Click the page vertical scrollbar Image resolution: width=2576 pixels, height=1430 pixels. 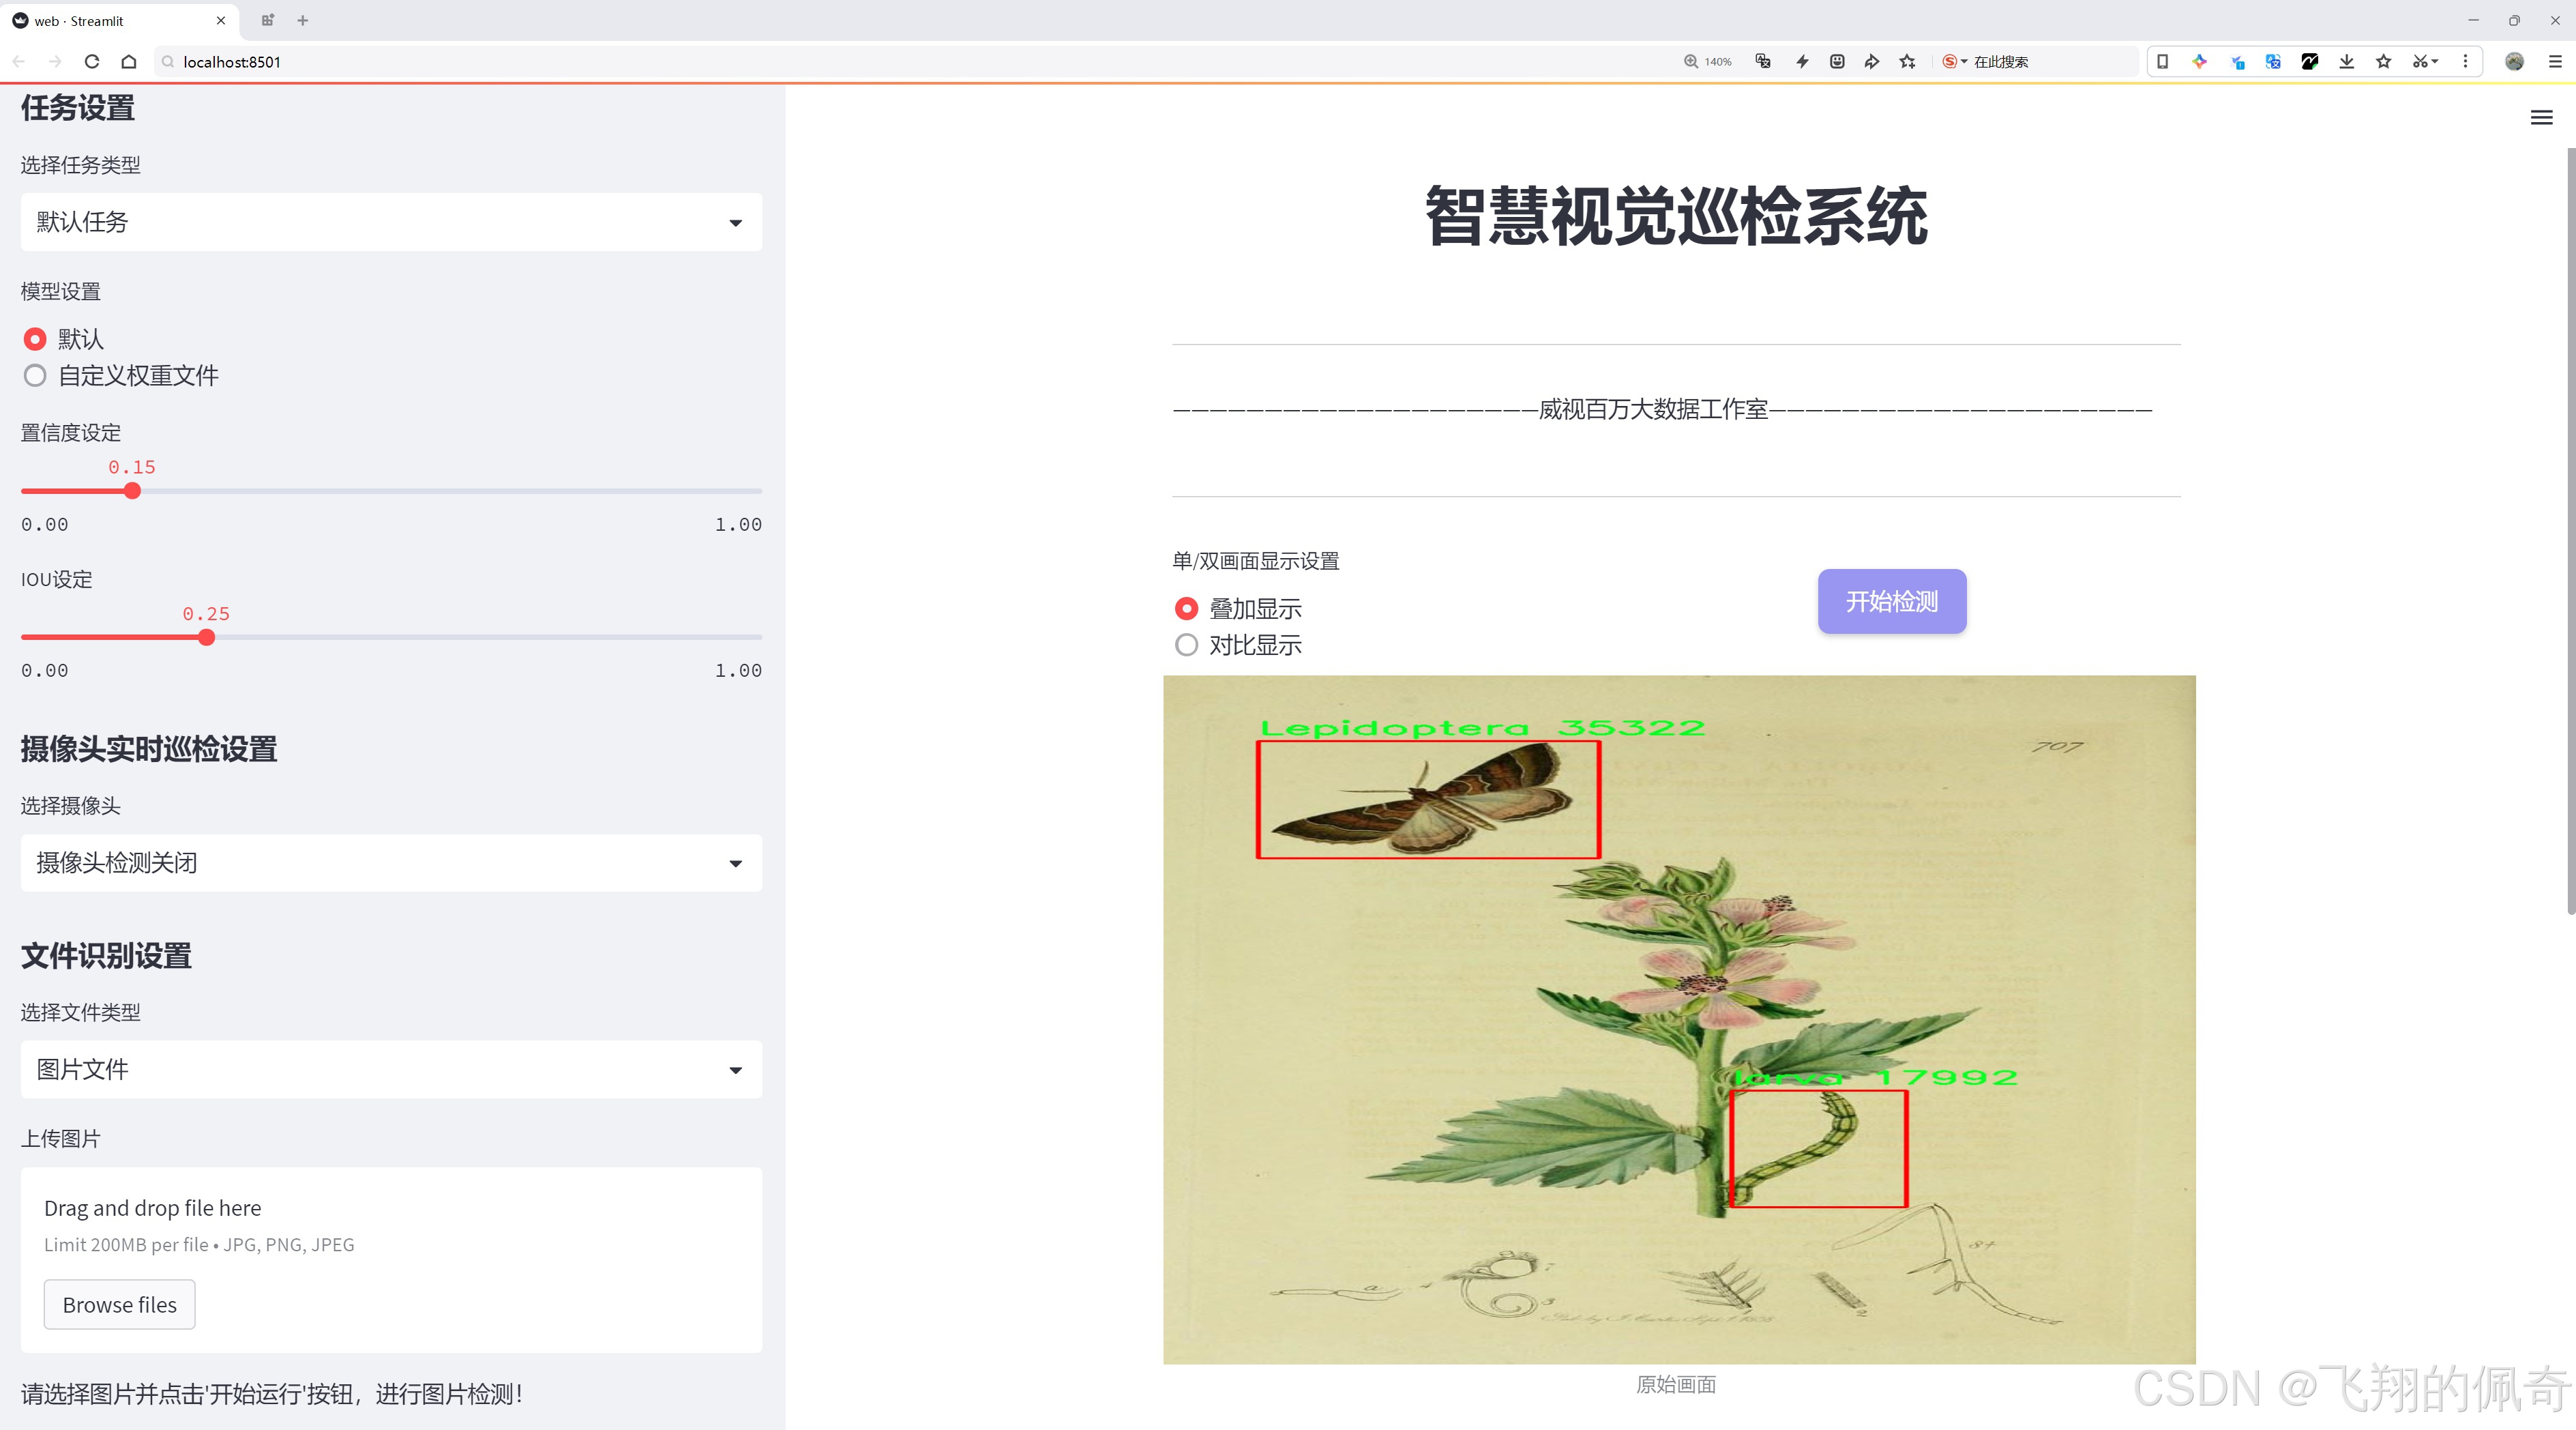coord(2570,530)
